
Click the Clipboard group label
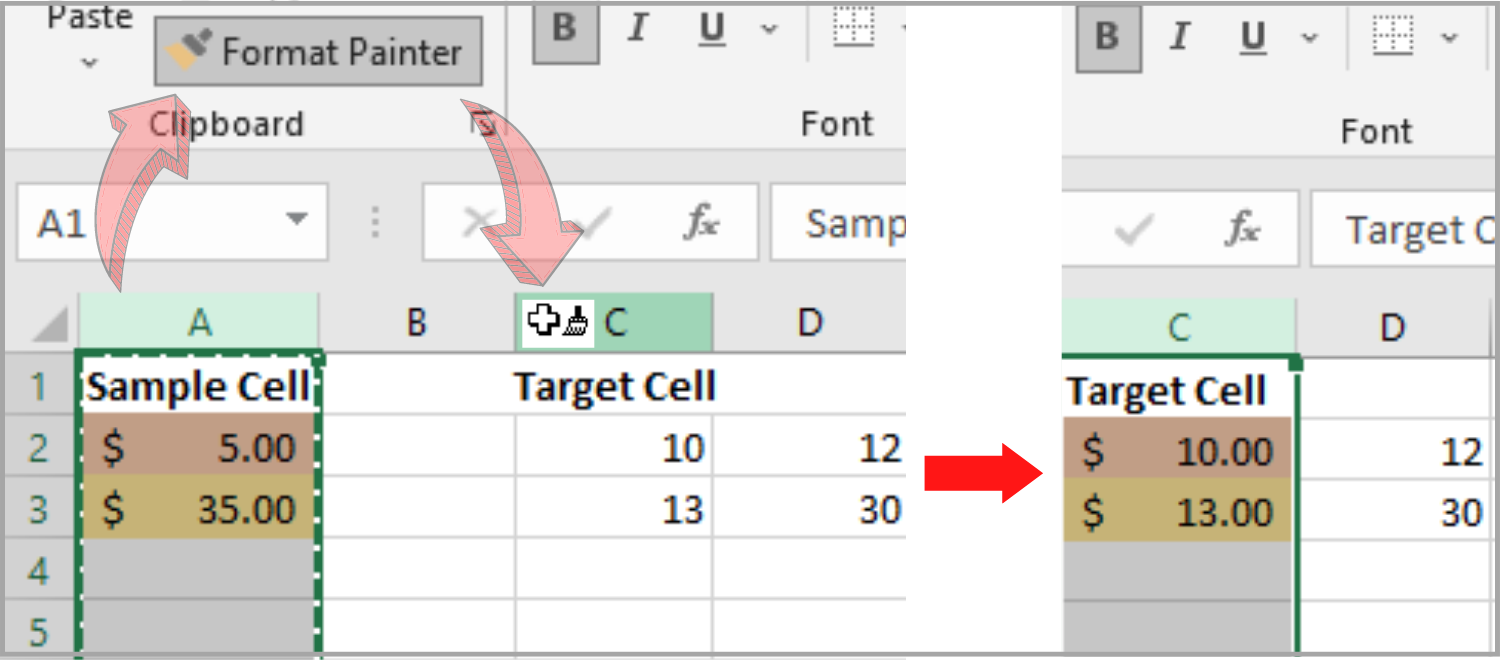coord(227,124)
